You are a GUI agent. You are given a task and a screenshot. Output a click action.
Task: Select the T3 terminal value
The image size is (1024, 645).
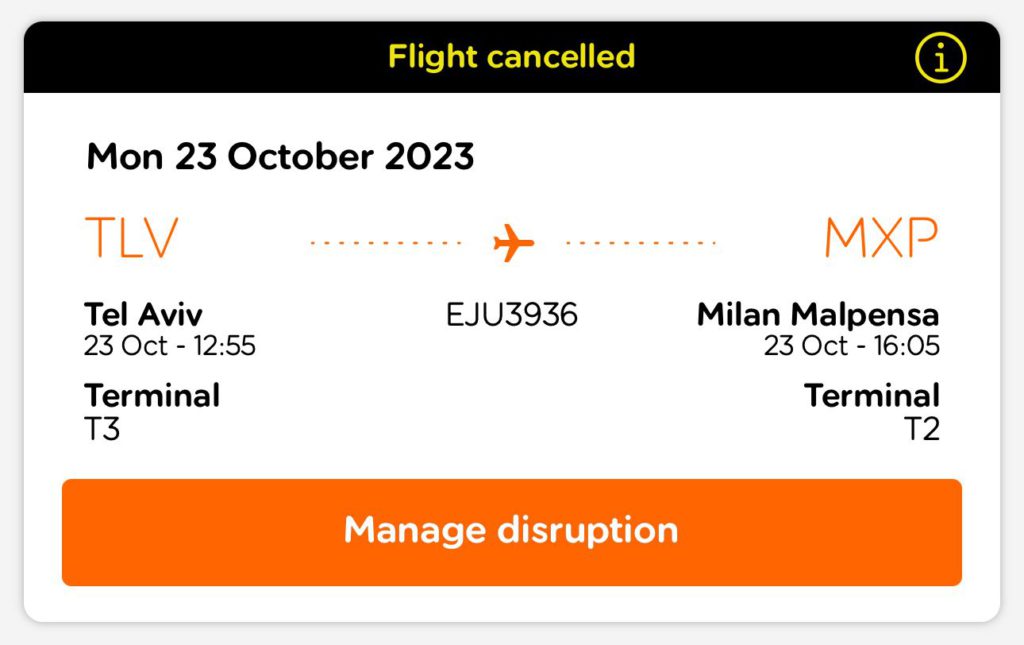(x=102, y=429)
